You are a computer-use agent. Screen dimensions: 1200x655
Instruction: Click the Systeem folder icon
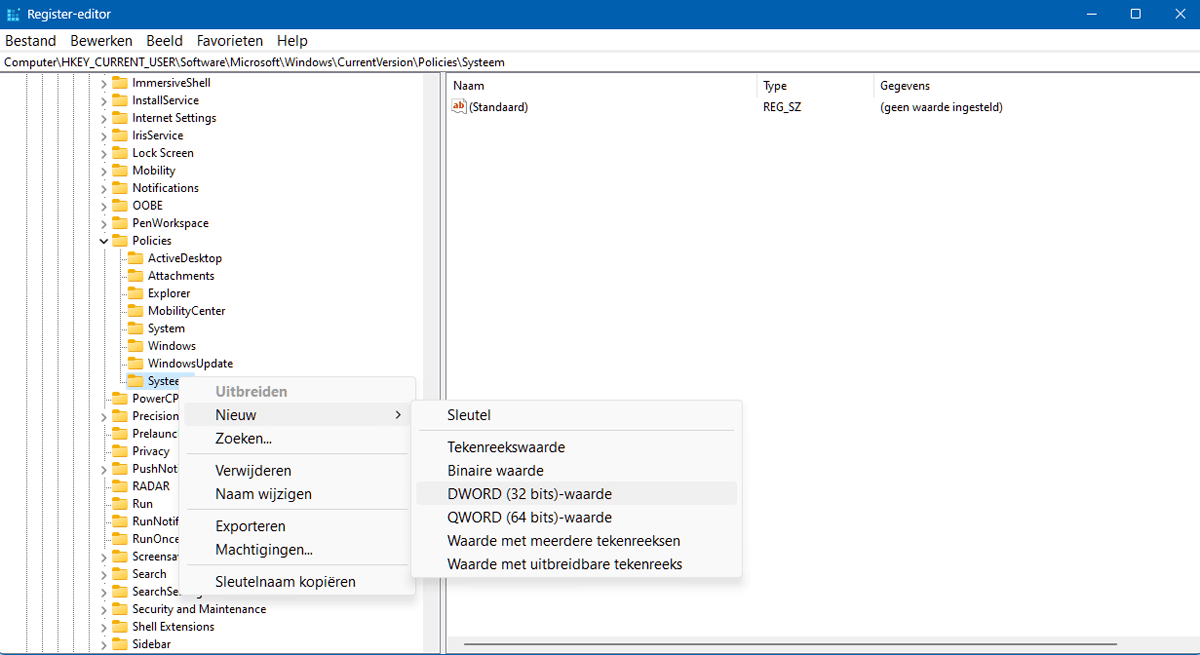tap(136, 381)
